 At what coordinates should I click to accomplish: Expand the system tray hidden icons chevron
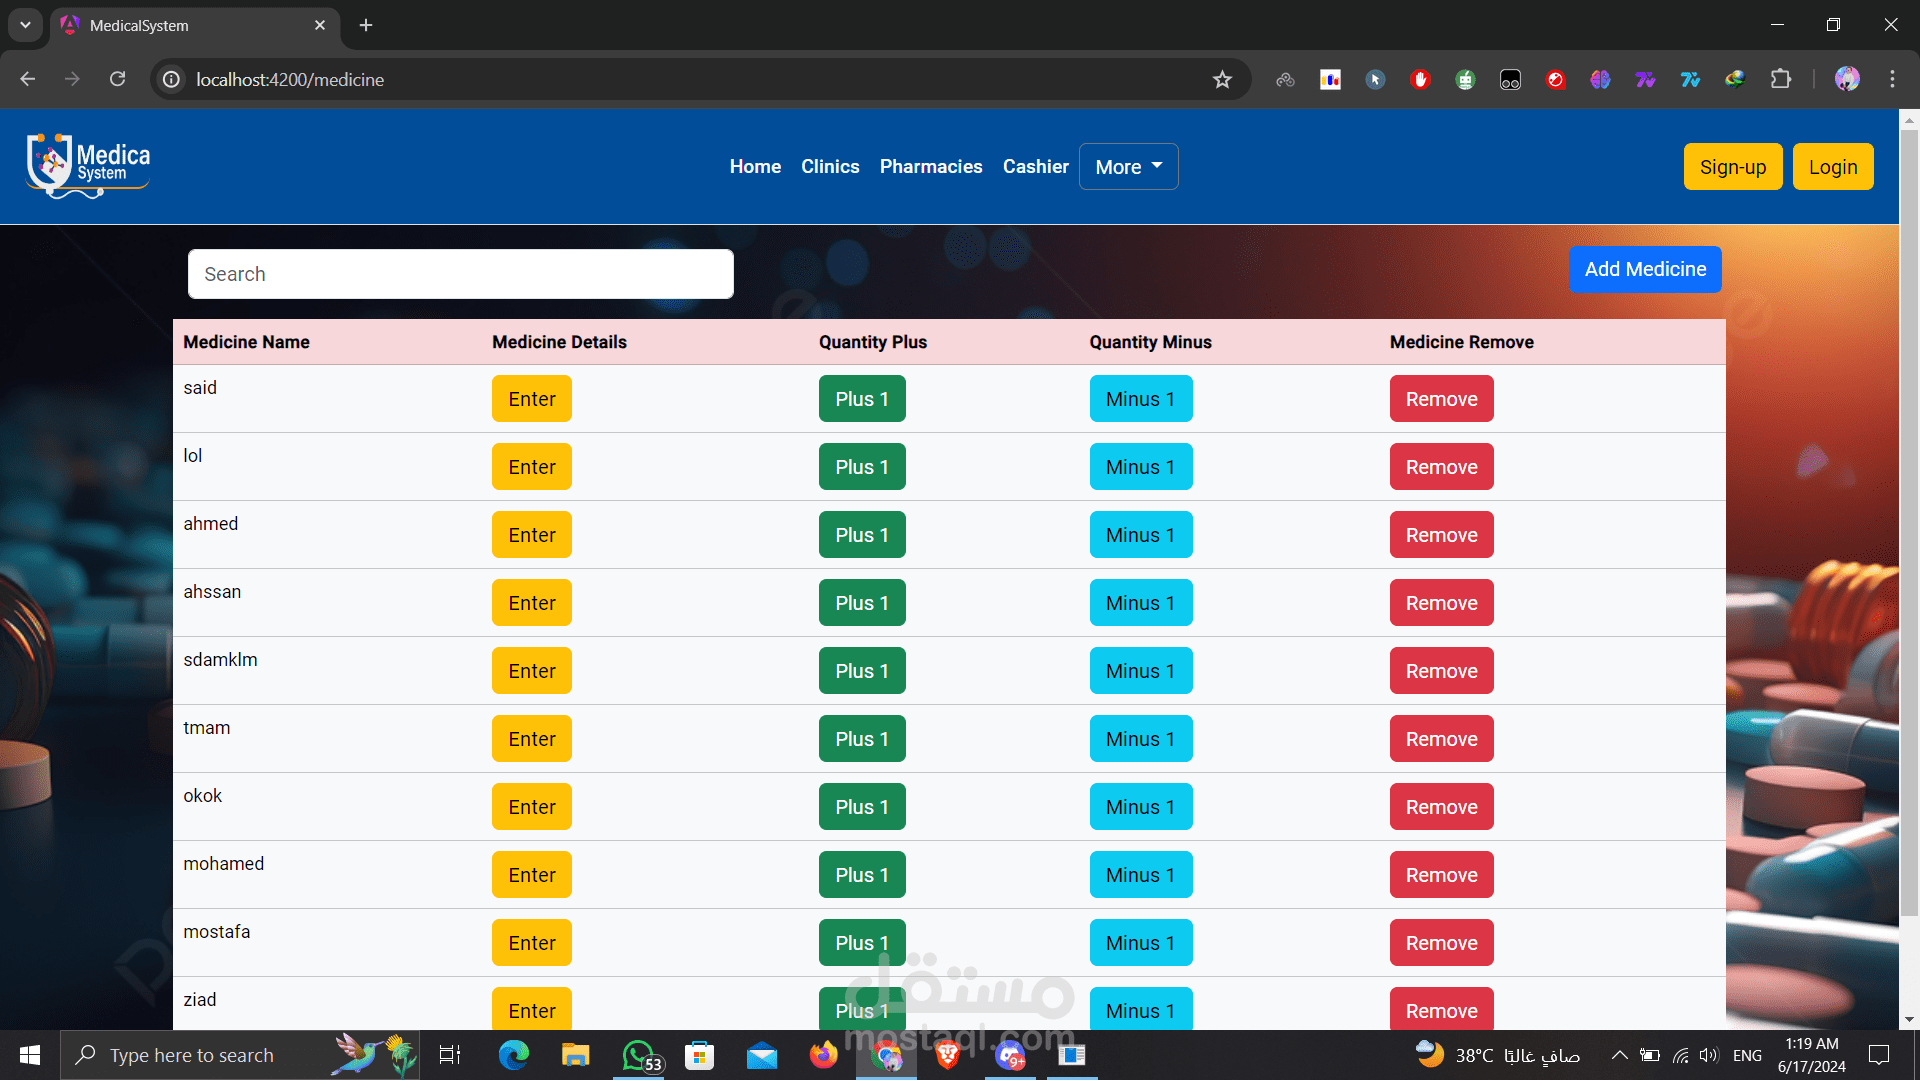pyautogui.click(x=1619, y=1055)
